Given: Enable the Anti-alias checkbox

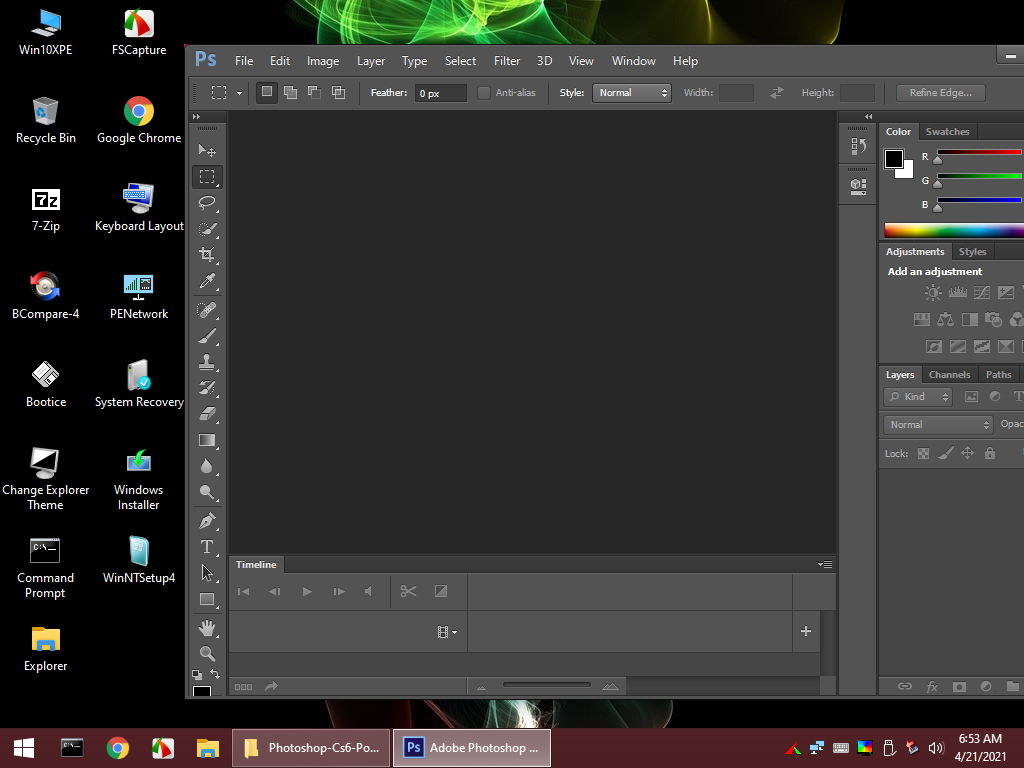Looking at the screenshot, I should [x=484, y=93].
